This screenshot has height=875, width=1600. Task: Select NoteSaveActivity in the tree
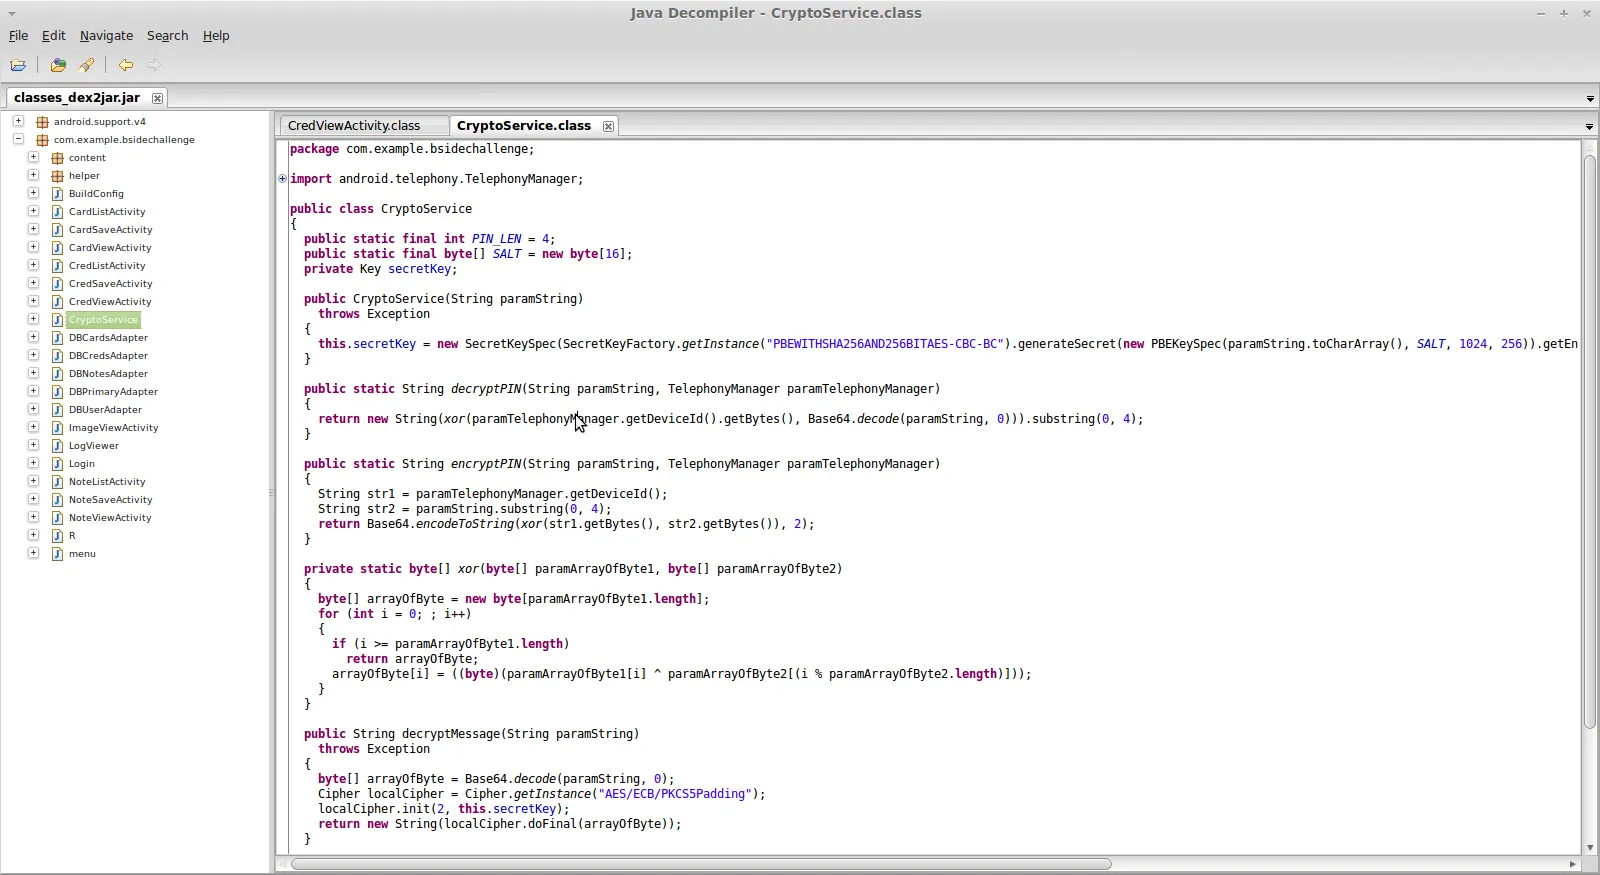click(x=110, y=500)
